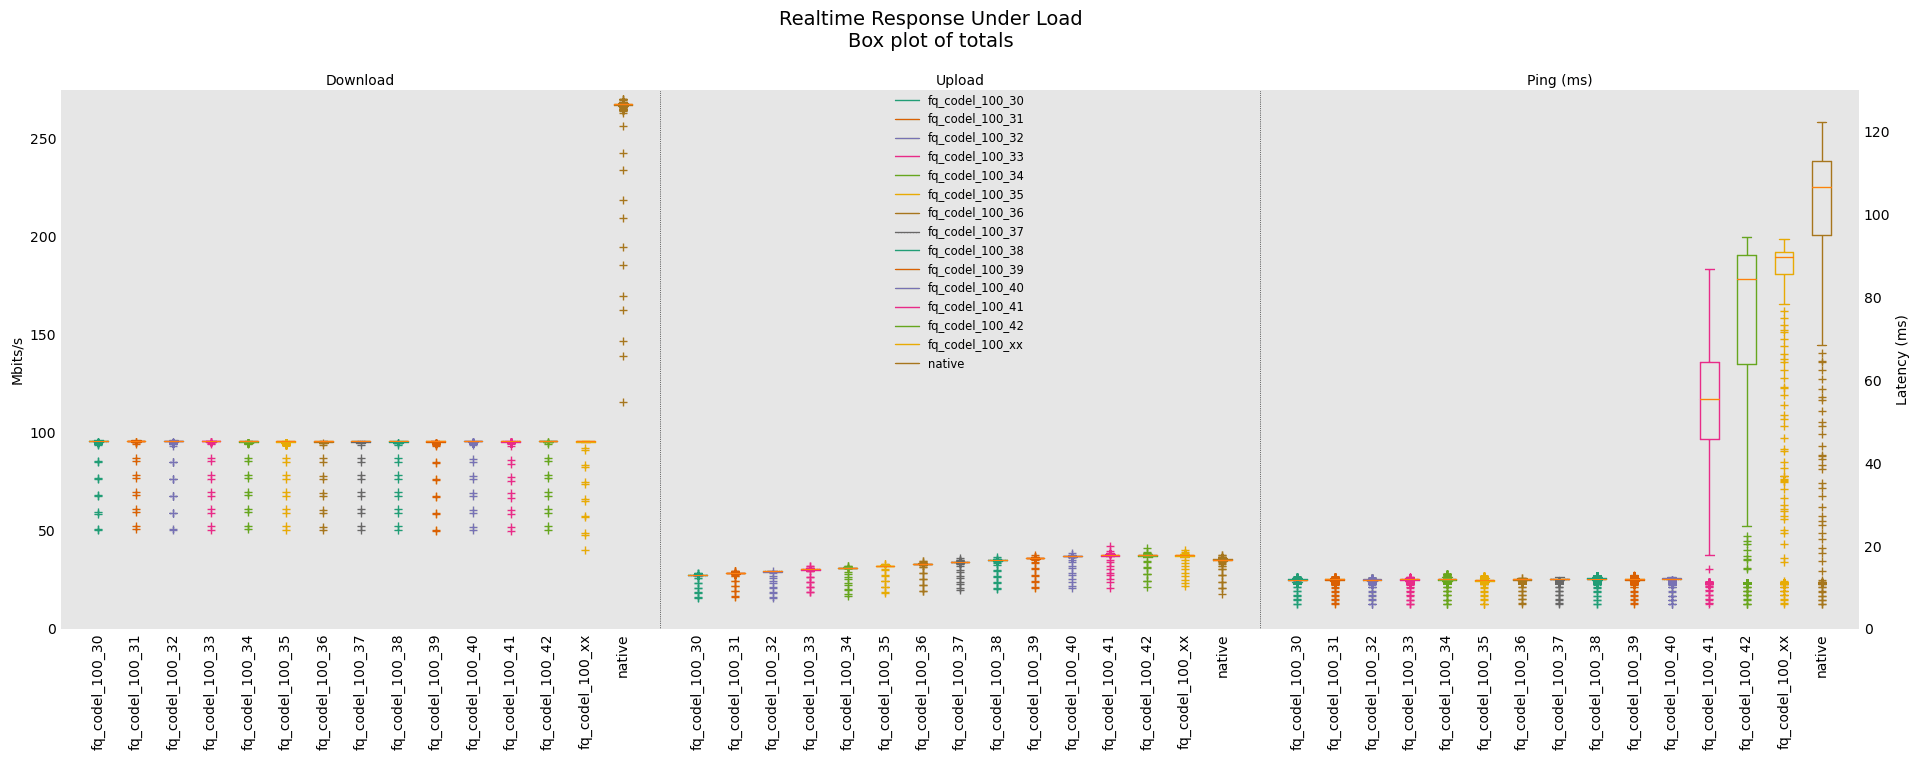Click the "Latency (ms)" y-axis label
This screenshot has width=1920, height=760.
coord(1901,360)
